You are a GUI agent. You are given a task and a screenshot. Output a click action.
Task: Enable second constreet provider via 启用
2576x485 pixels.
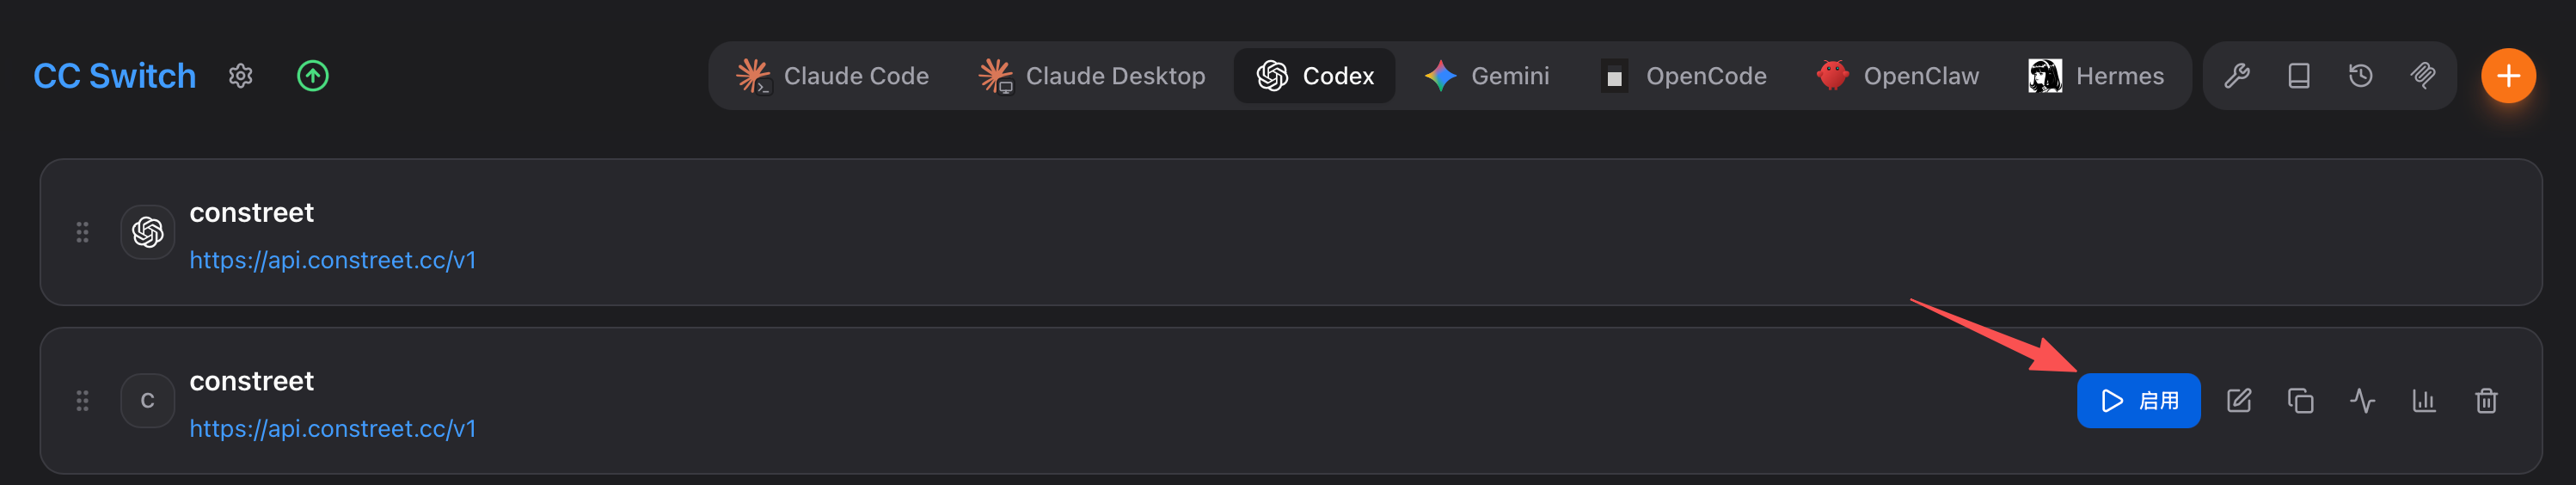pyautogui.click(x=2139, y=401)
